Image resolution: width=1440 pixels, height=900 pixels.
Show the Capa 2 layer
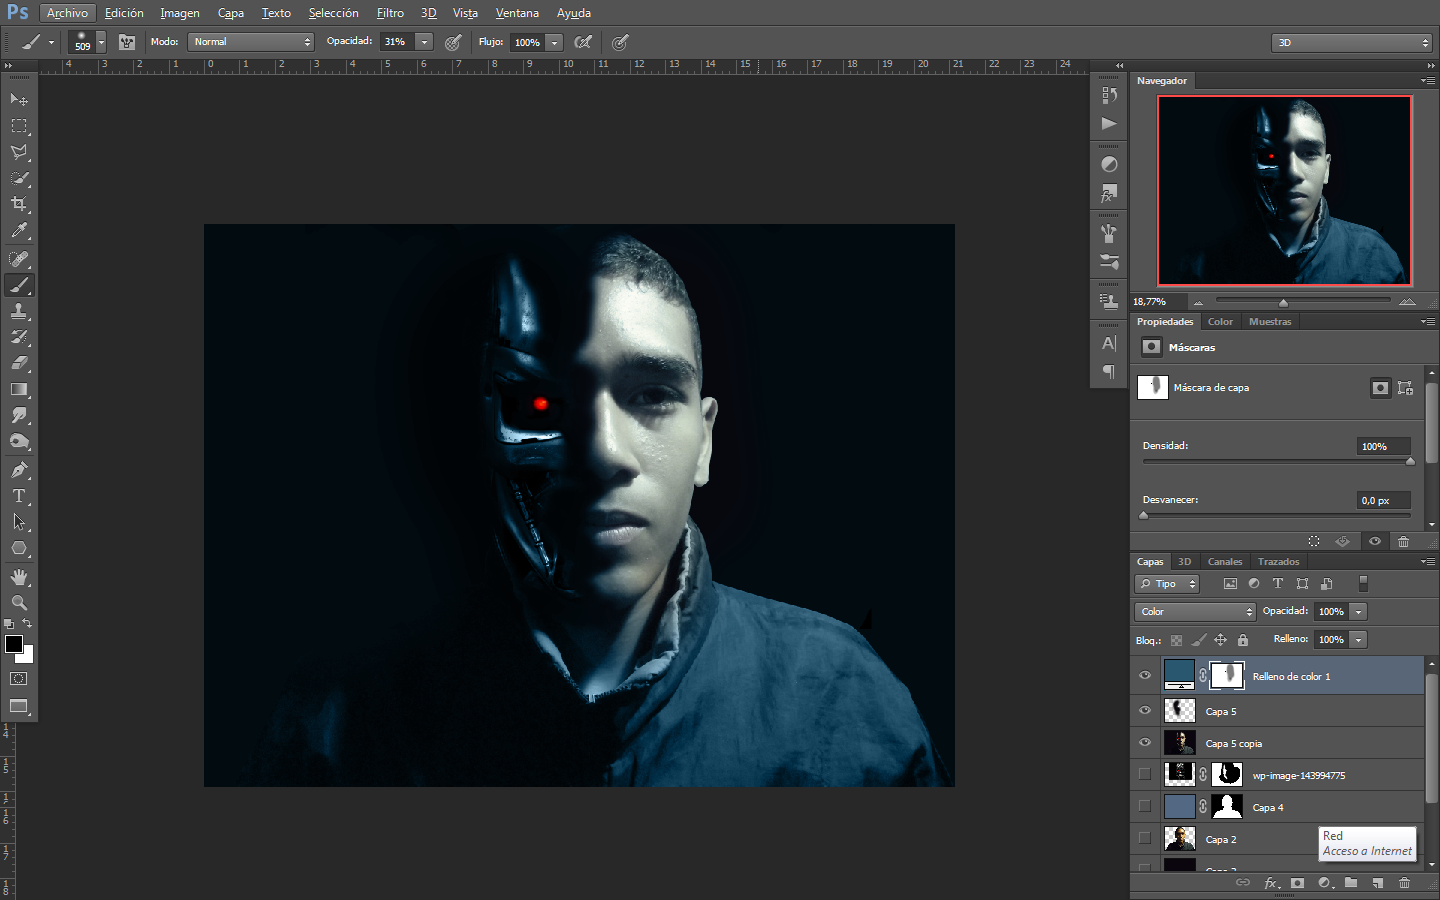[x=1145, y=838]
